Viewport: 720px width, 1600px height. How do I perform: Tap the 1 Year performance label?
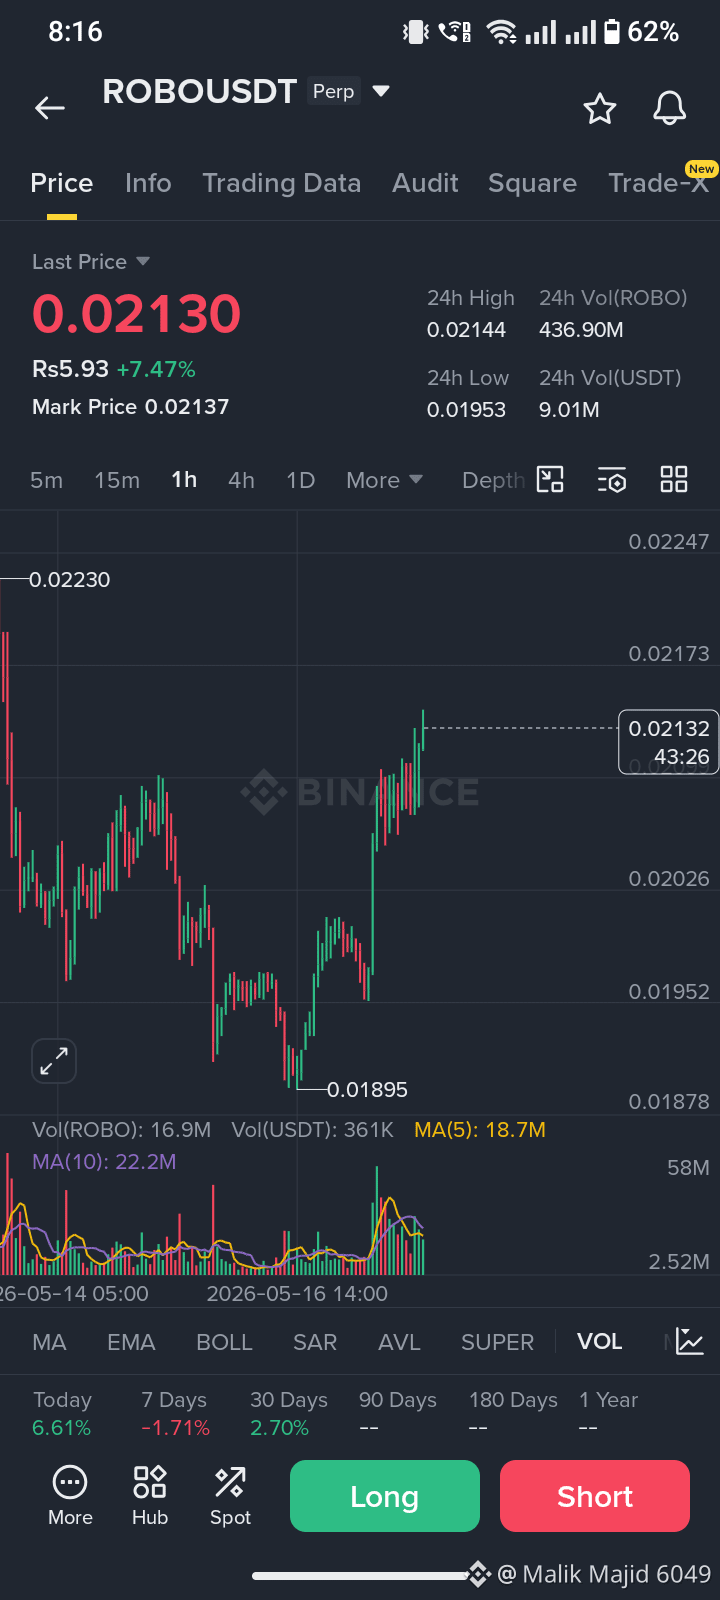click(x=609, y=1400)
